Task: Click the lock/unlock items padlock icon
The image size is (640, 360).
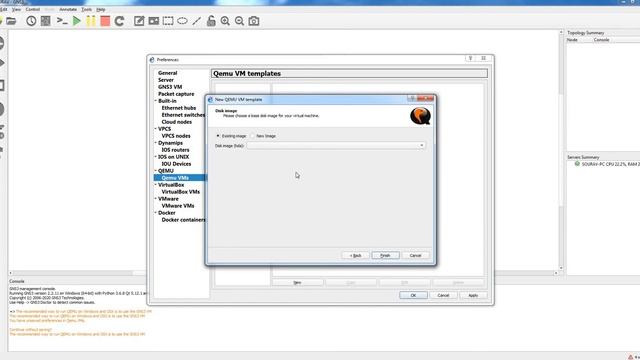Action: click(x=211, y=21)
